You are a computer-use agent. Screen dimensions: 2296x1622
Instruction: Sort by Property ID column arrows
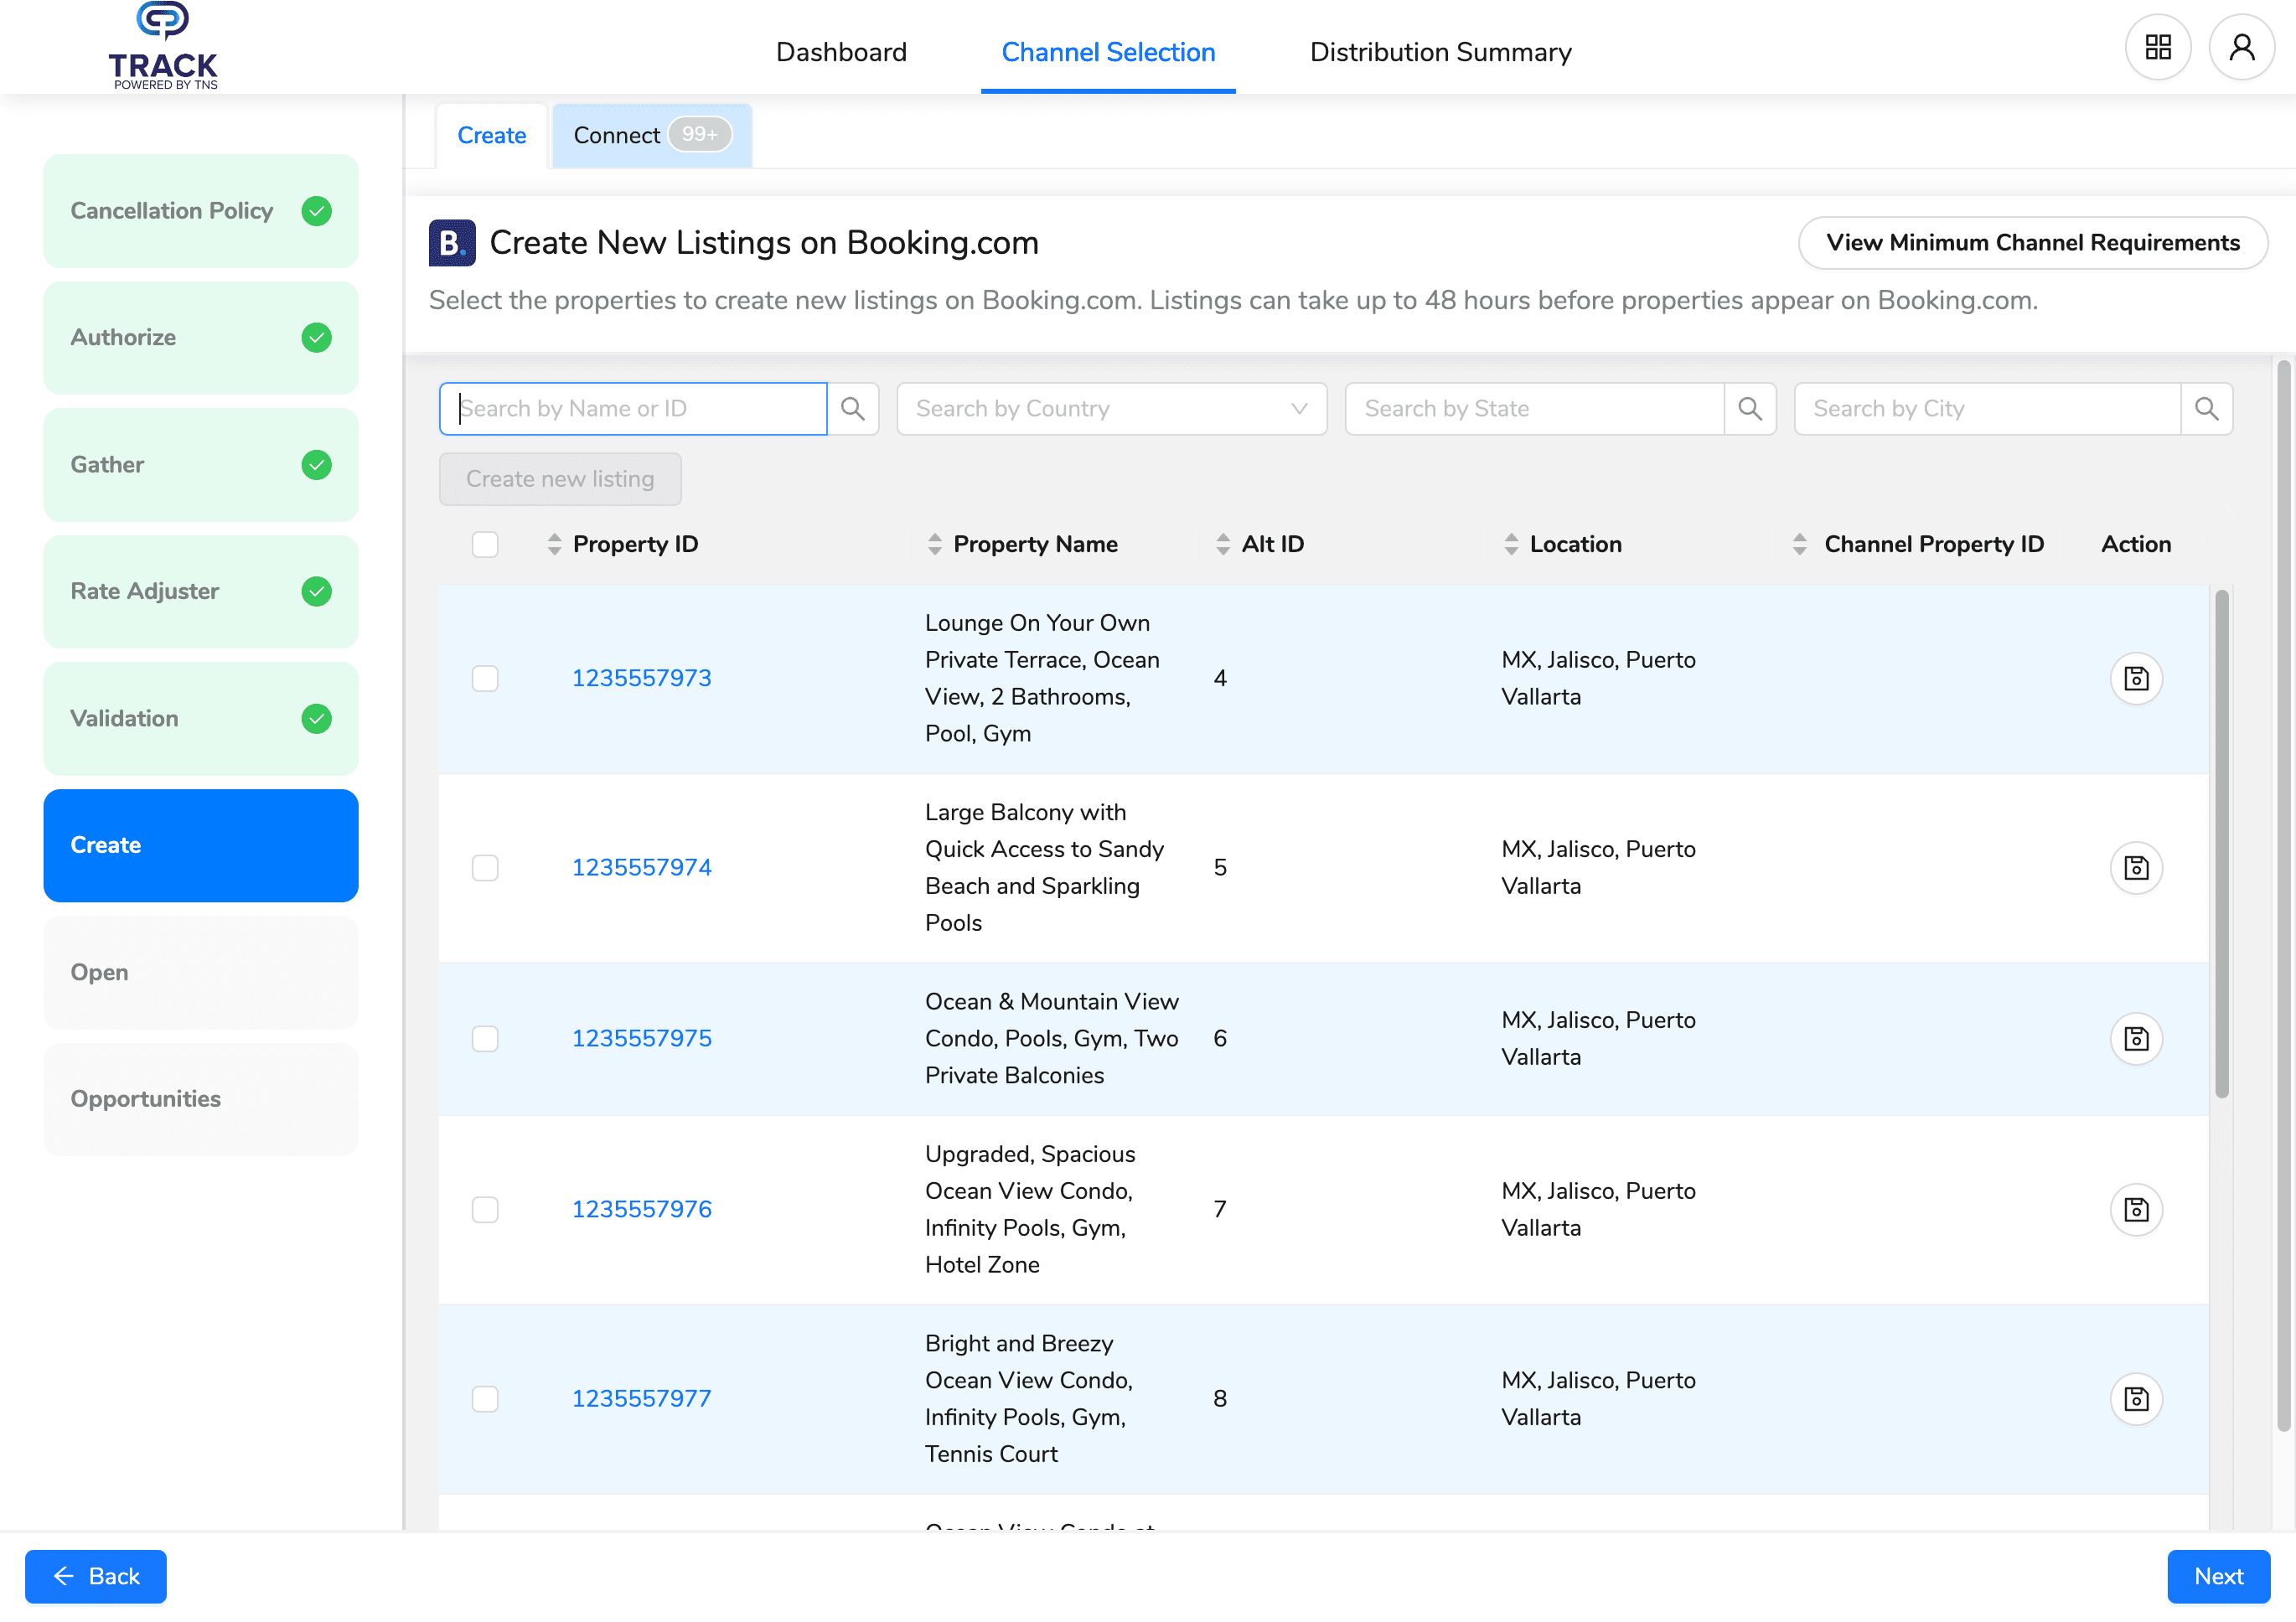(554, 545)
